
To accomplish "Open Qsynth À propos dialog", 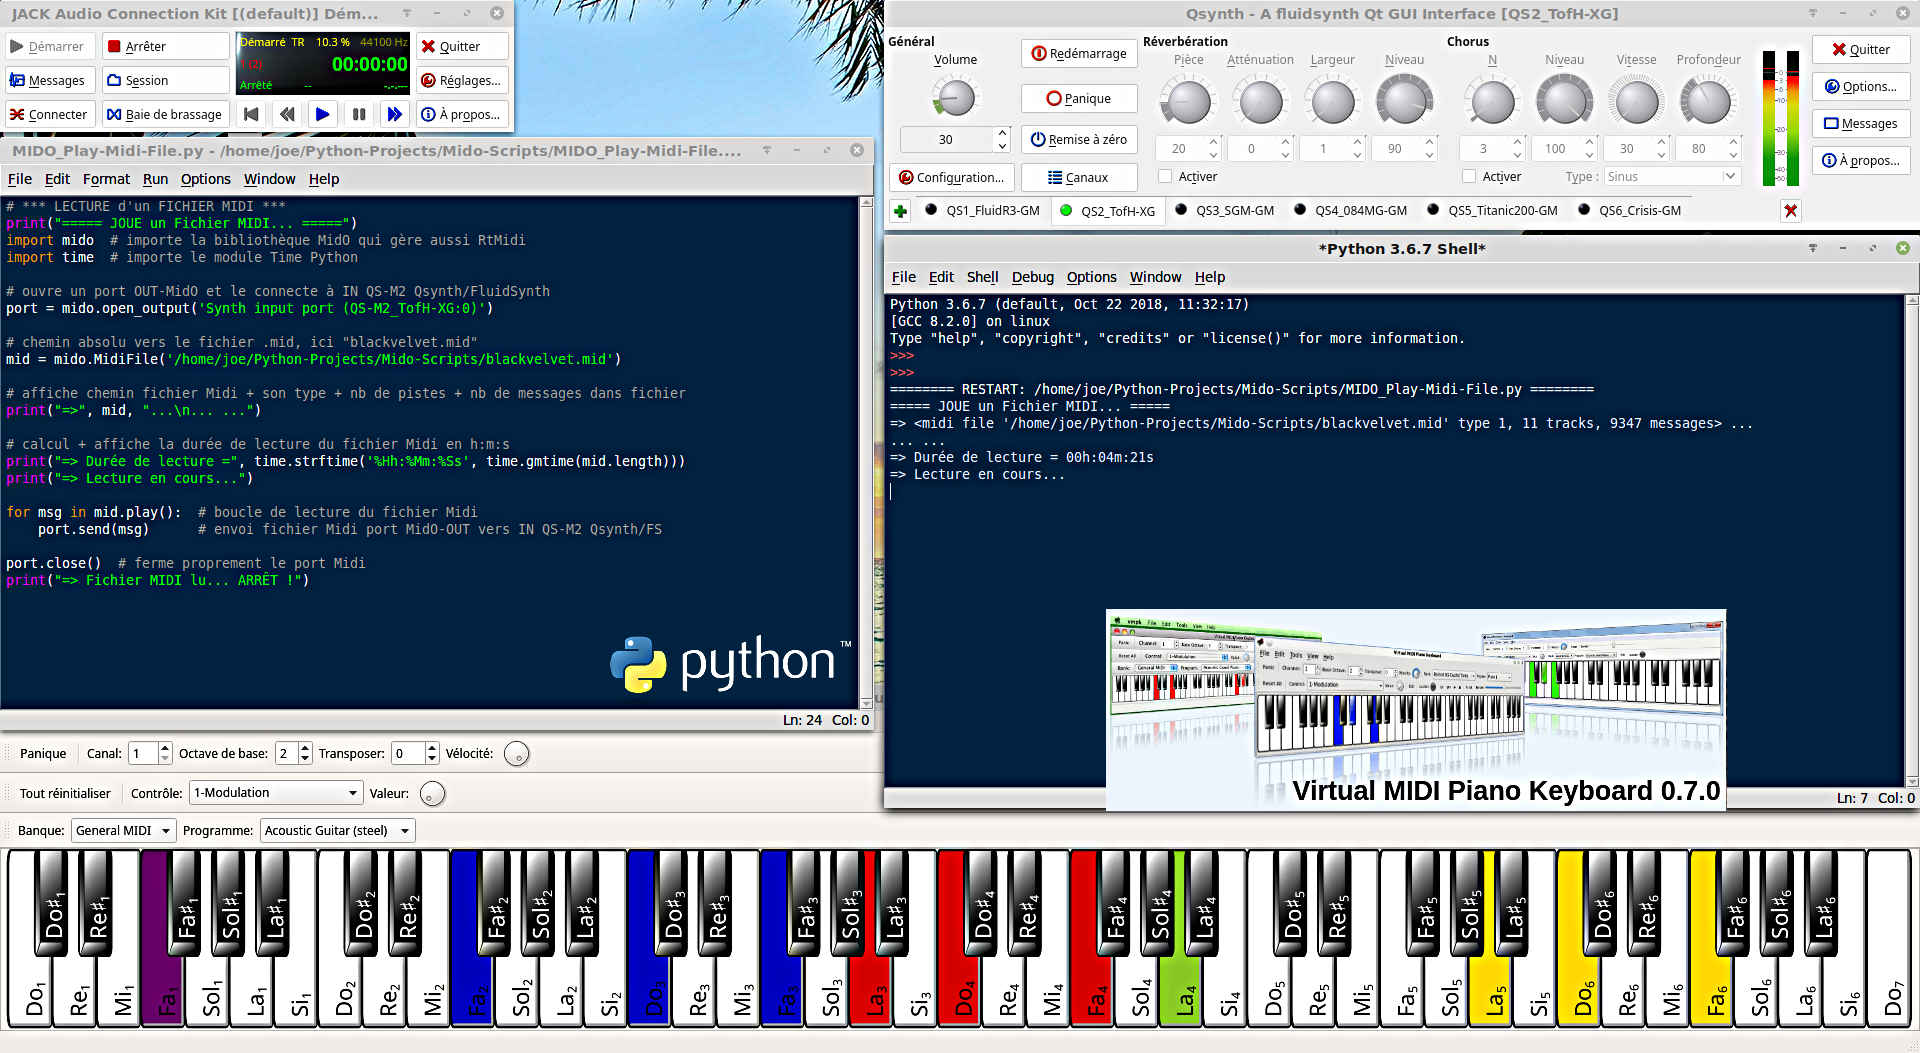I will click(x=1861, y=160).
